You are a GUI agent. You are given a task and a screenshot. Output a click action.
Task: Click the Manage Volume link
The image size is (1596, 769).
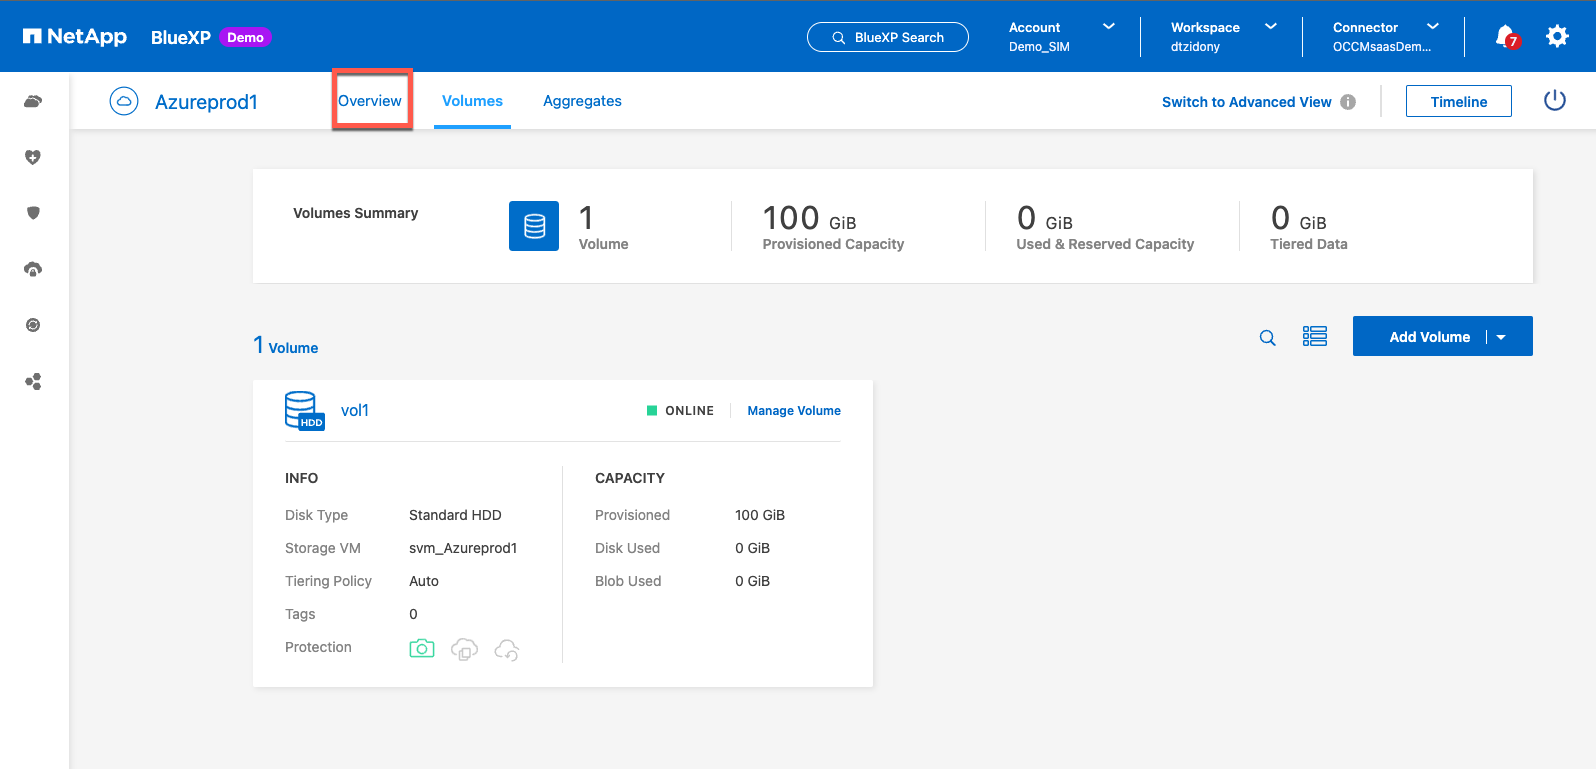click(794, 411)
